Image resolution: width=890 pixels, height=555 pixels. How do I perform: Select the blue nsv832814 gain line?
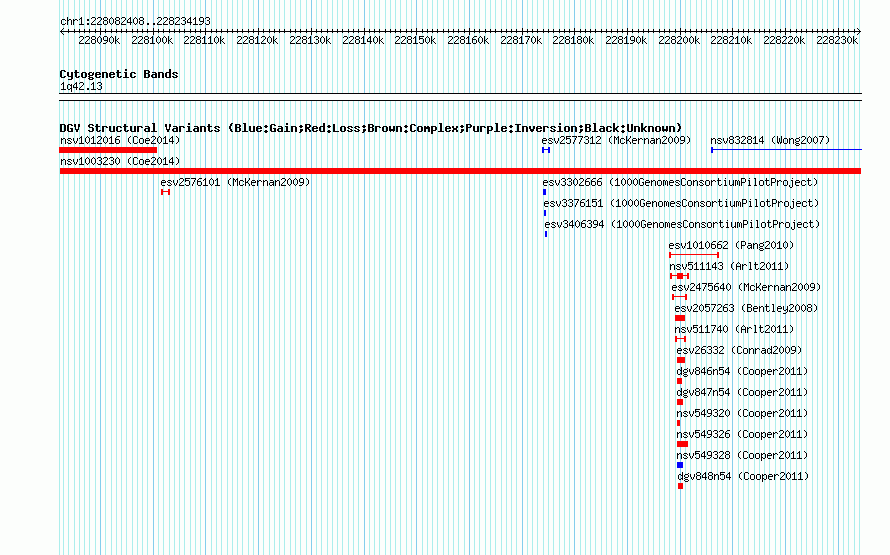(786, 150)
